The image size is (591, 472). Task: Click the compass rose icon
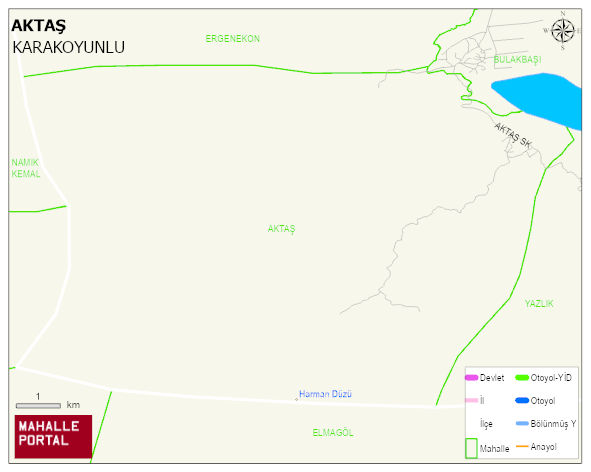coord(562,31)
